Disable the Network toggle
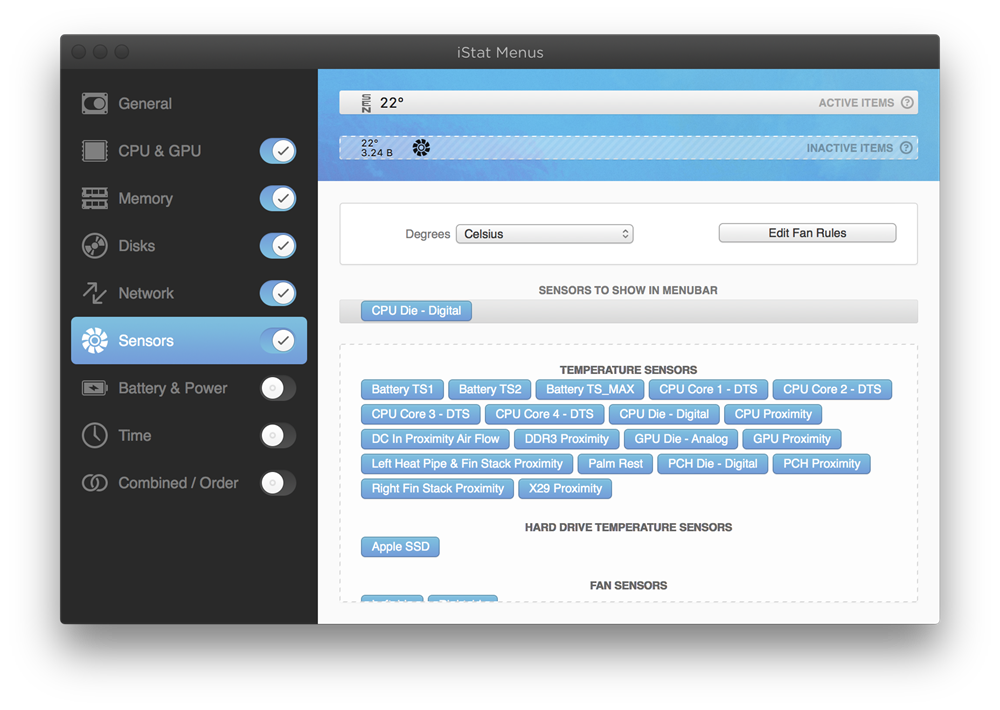 click(x=278, y=293)
